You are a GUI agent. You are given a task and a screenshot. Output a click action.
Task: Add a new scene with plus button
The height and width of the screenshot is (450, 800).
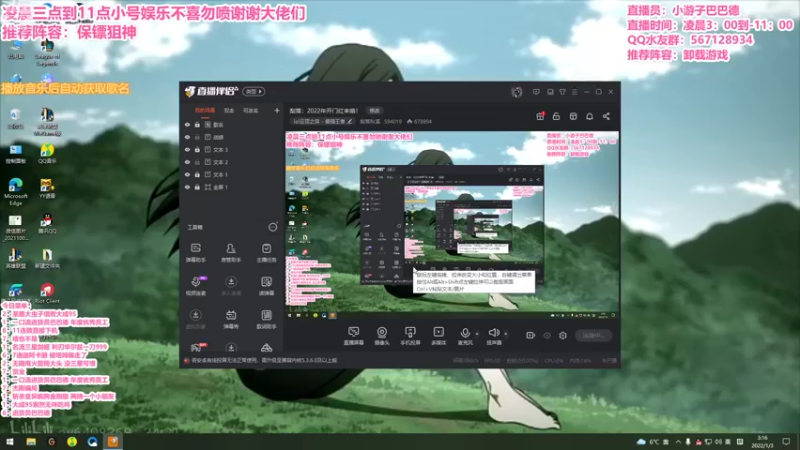click(277, 110)
